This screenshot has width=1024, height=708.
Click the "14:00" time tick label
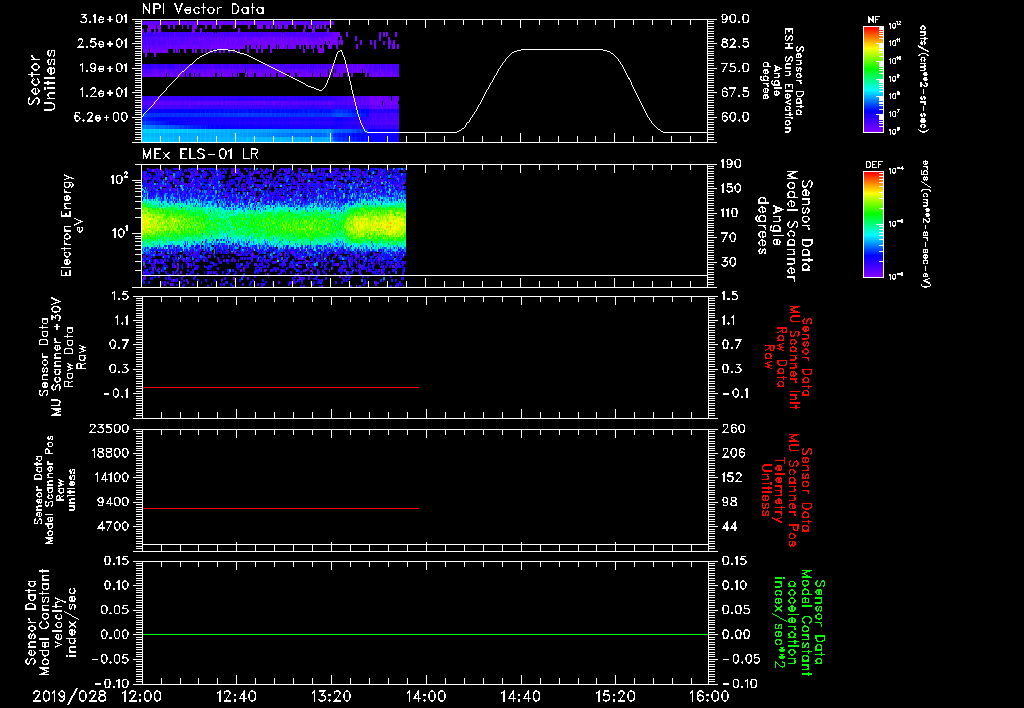426,696
